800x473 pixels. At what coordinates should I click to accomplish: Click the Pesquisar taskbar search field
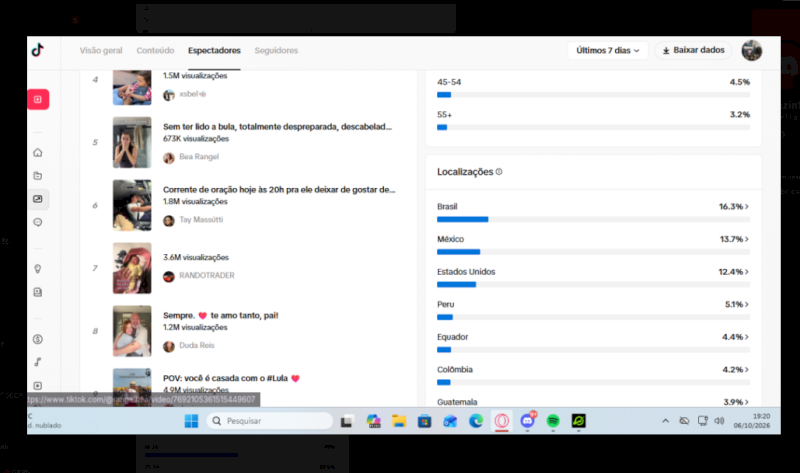point(269,421)
